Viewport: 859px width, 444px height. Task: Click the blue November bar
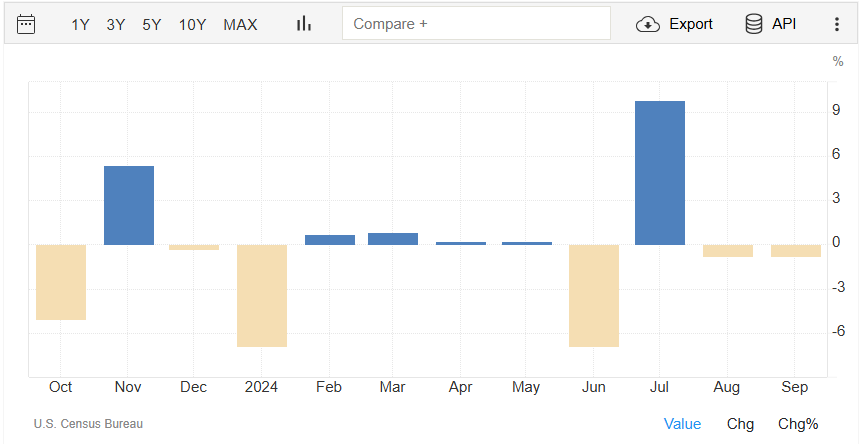(129, 205)
